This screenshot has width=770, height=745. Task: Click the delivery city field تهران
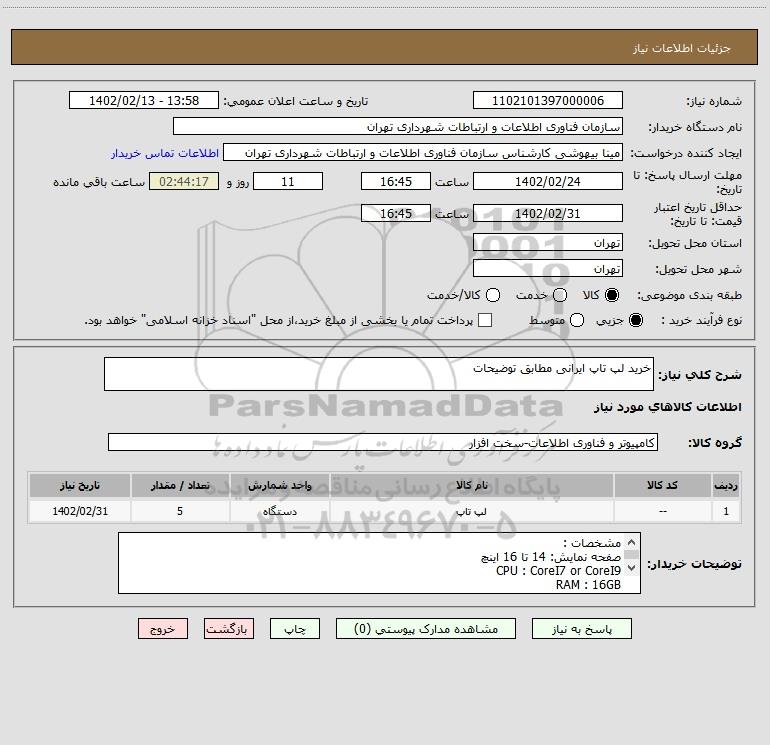[x=548, y=268]
